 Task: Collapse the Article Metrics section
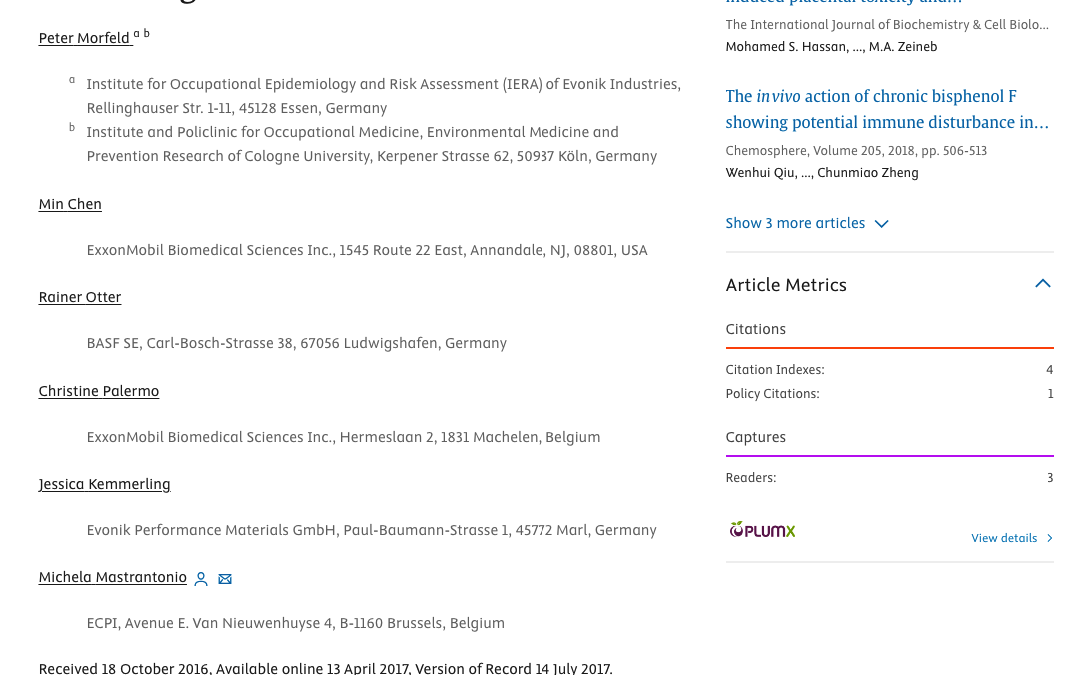pyautogui.click(x=1042, y=285)
